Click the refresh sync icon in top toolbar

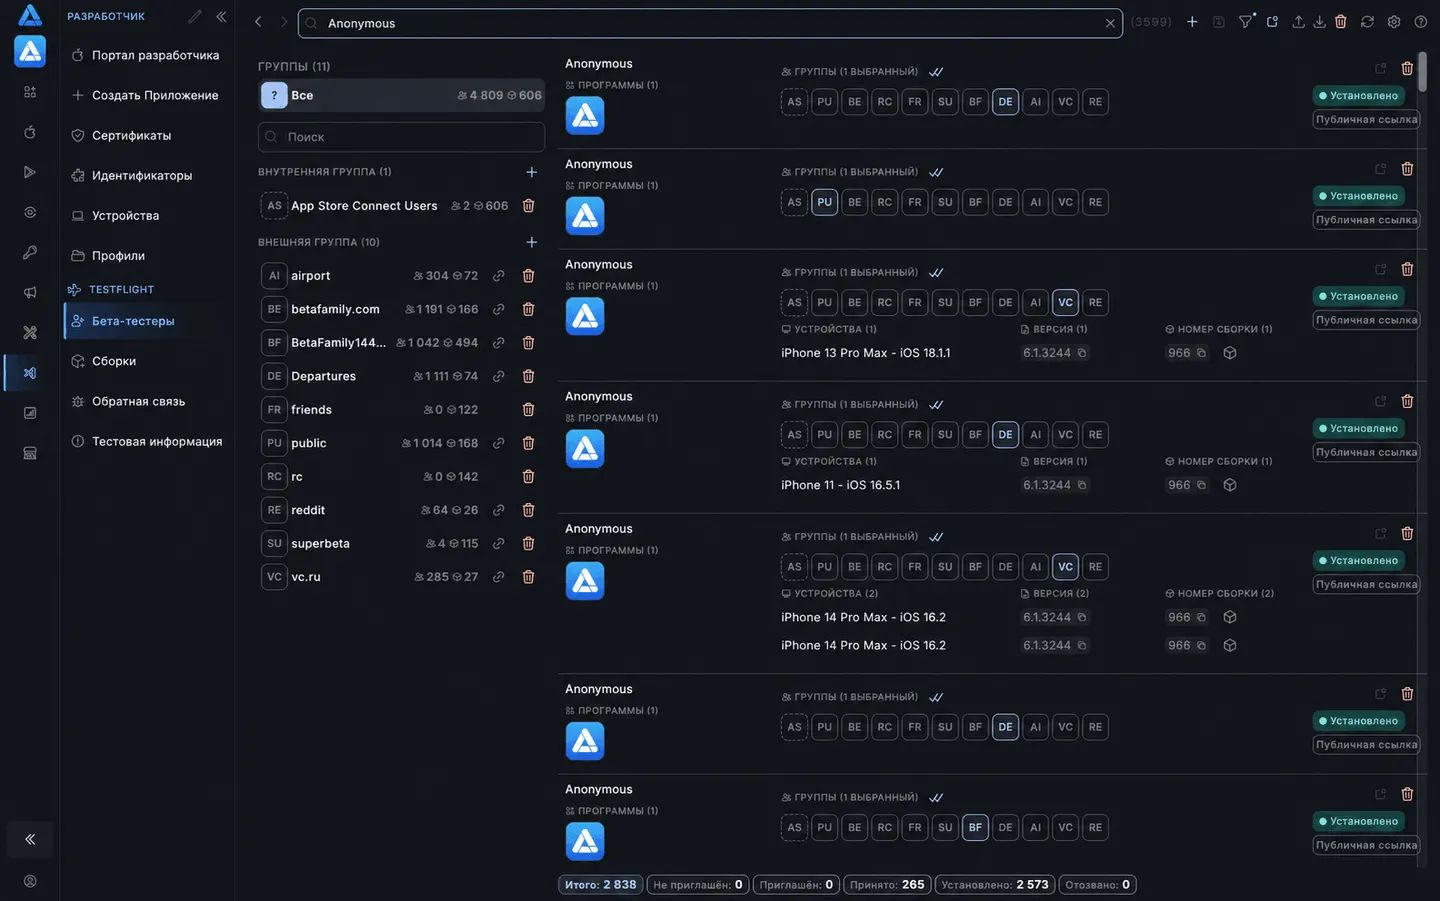coord(1367,22)
